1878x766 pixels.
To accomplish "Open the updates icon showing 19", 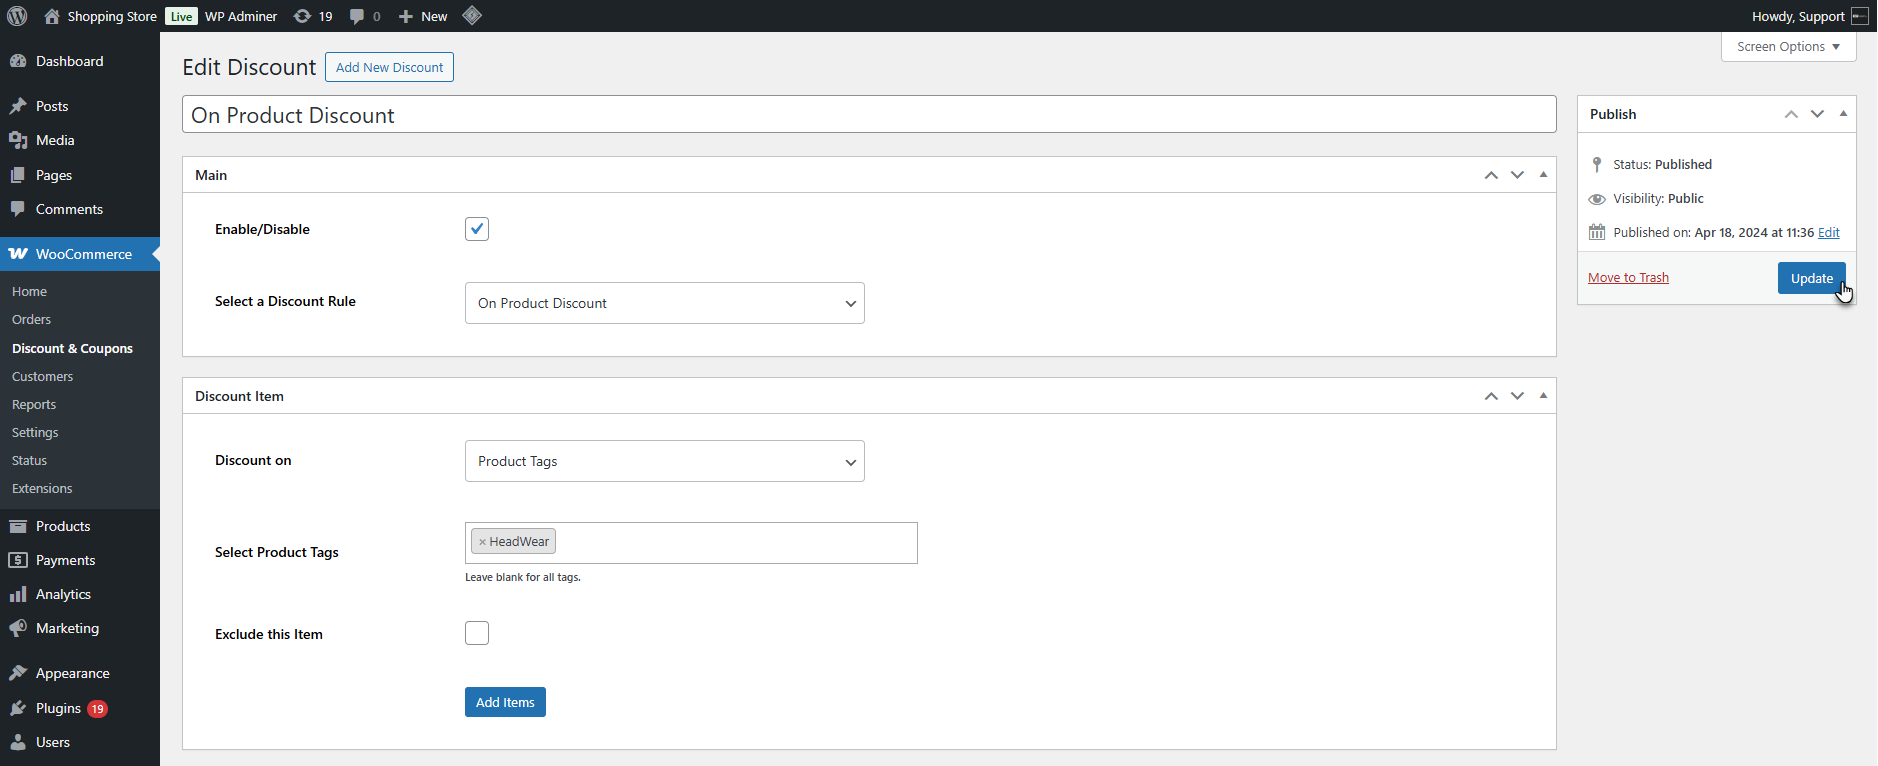I will 302,16.
